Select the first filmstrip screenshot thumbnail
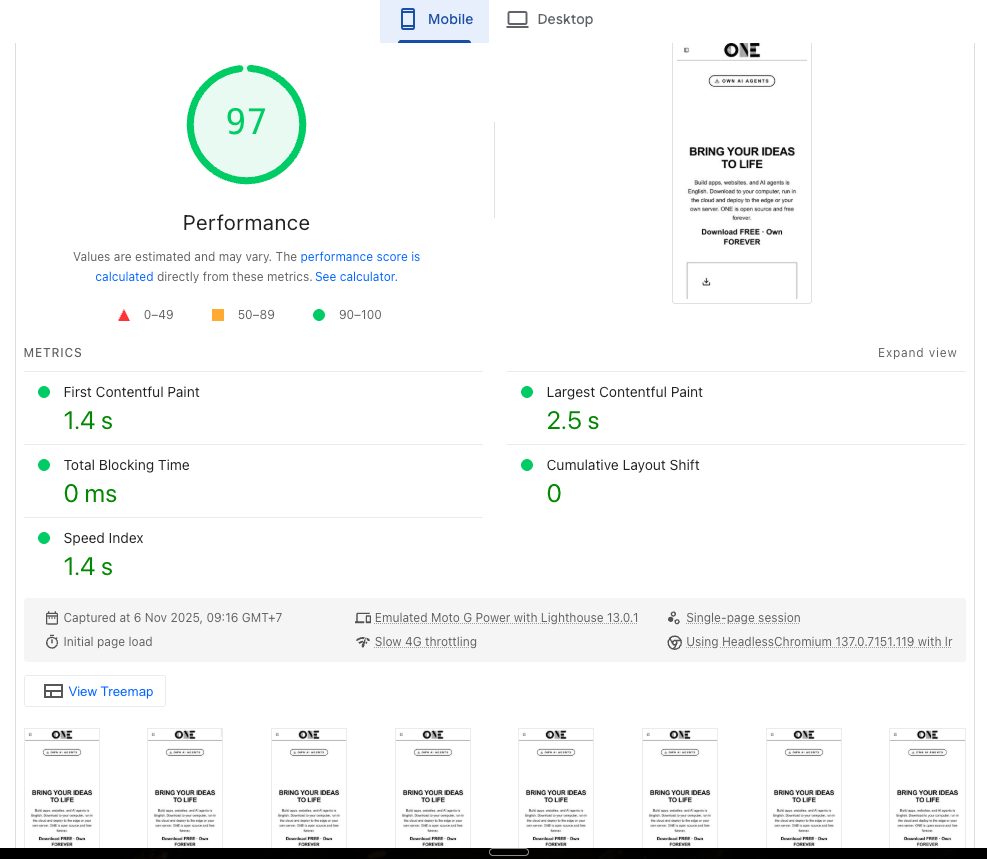The width and height of the screenshot is (987, 859). pos(61,788)
